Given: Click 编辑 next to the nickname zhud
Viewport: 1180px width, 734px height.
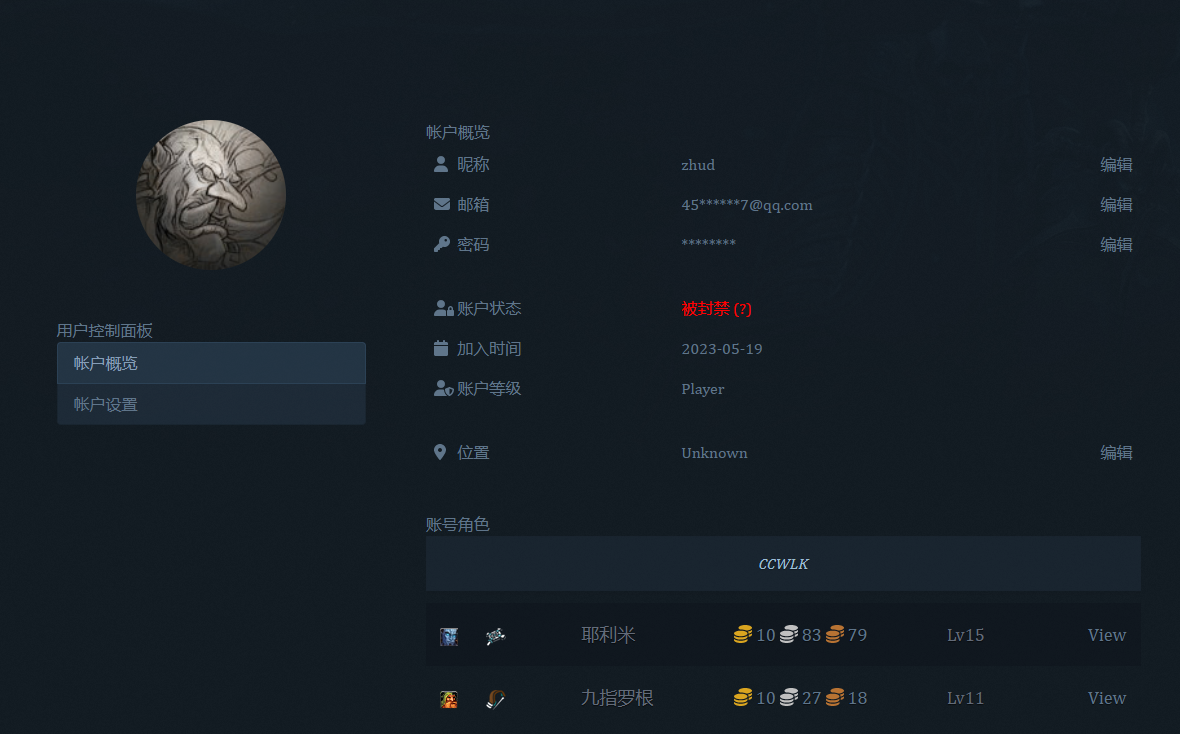Looking at the screenshot, I should coord(1116,164).
